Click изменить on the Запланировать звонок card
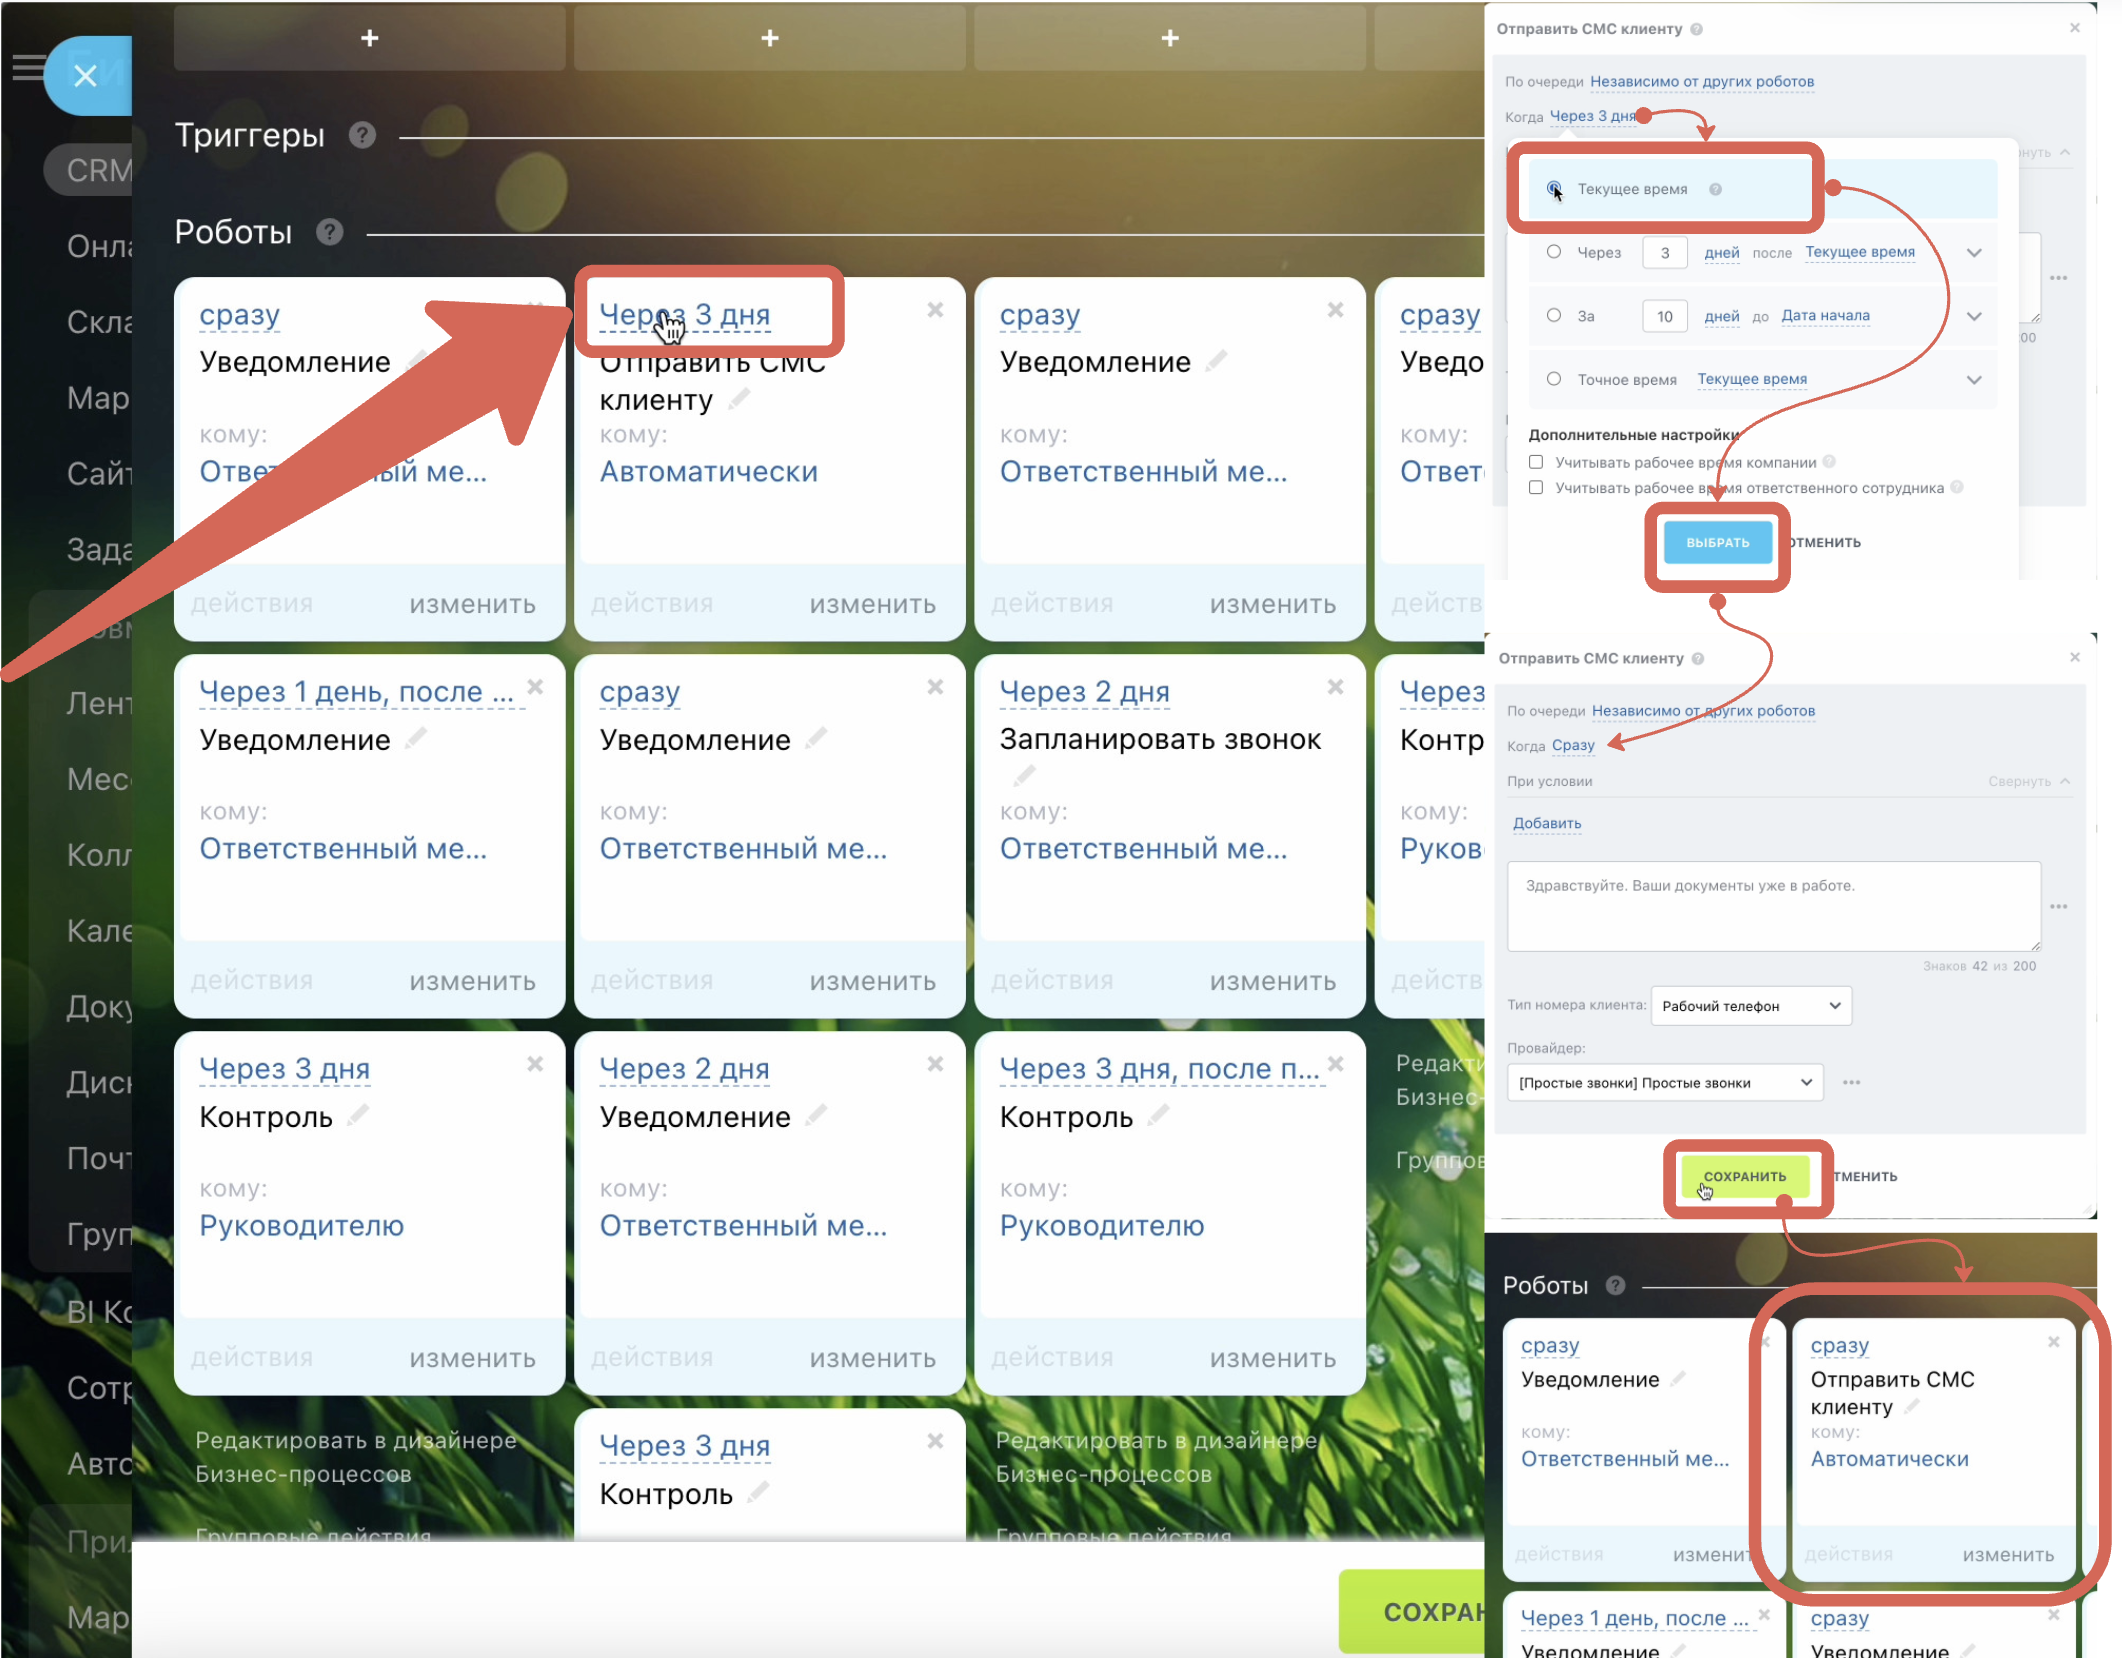Screen dimensions: 2122x1658 [x=1272, y=981]
